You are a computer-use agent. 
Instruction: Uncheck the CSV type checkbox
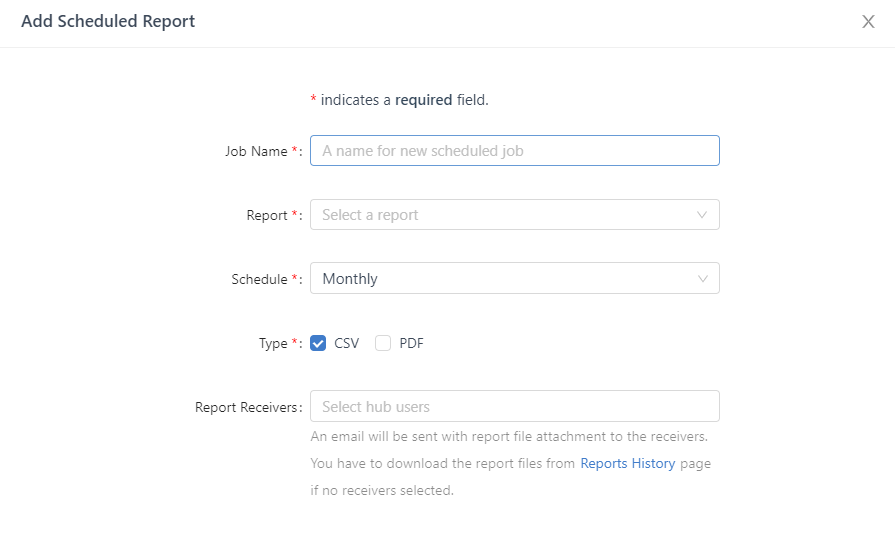point(319,343)
